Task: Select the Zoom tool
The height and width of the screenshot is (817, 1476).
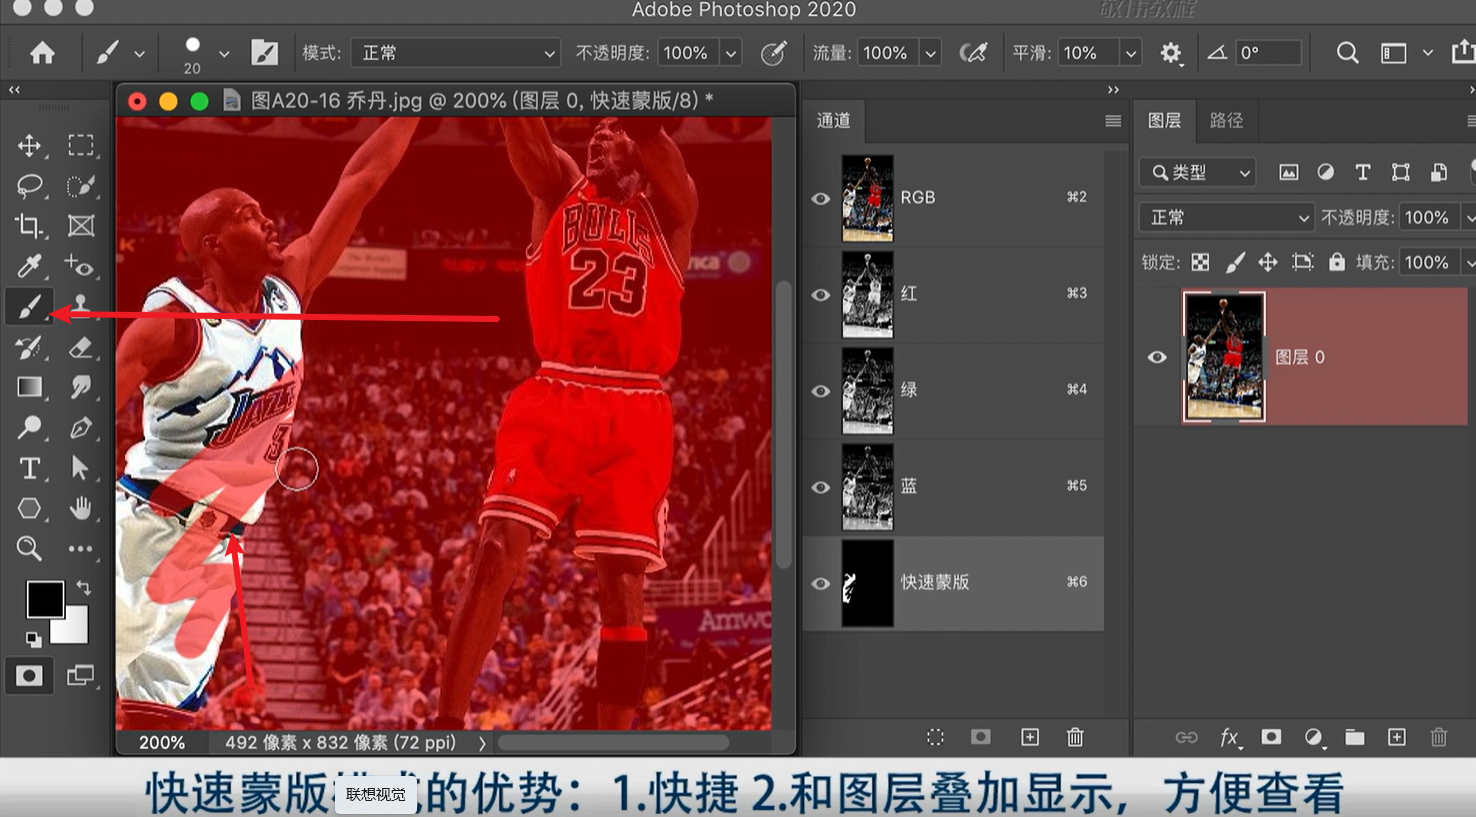Action: tap(29, 548)
